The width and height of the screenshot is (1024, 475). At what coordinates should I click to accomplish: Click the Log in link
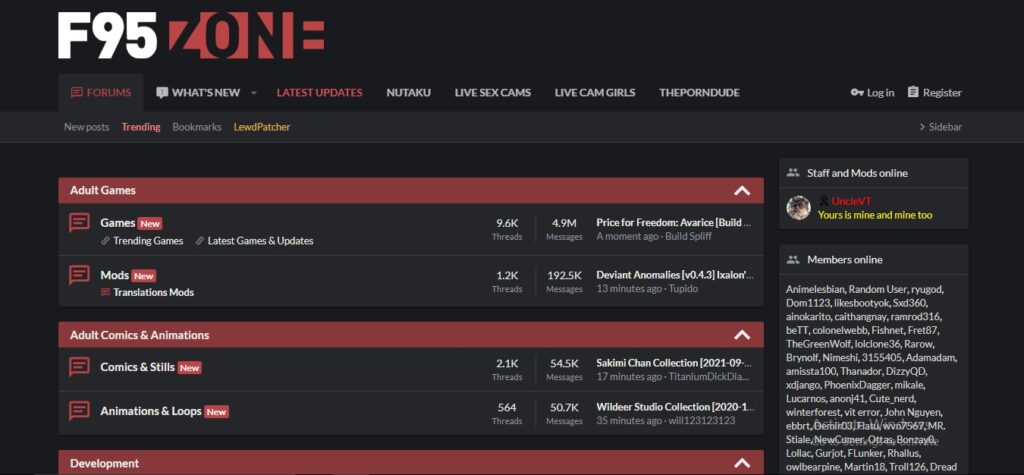pyautogui.click(x=880, y=93)
